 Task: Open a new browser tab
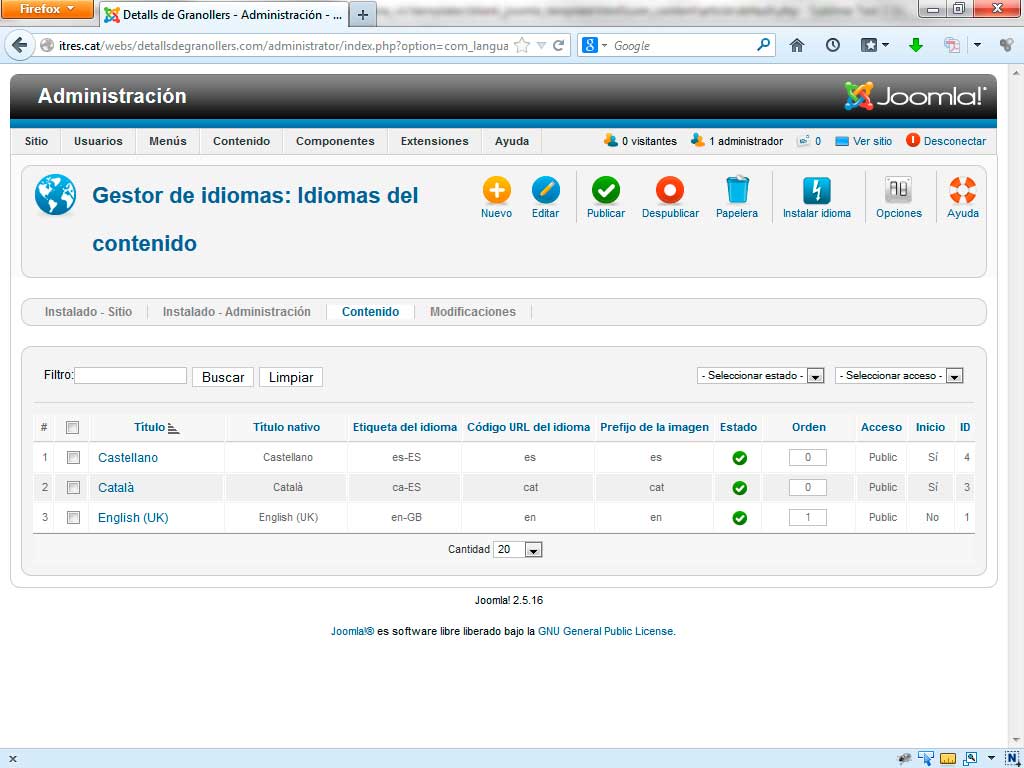(362, 15)
